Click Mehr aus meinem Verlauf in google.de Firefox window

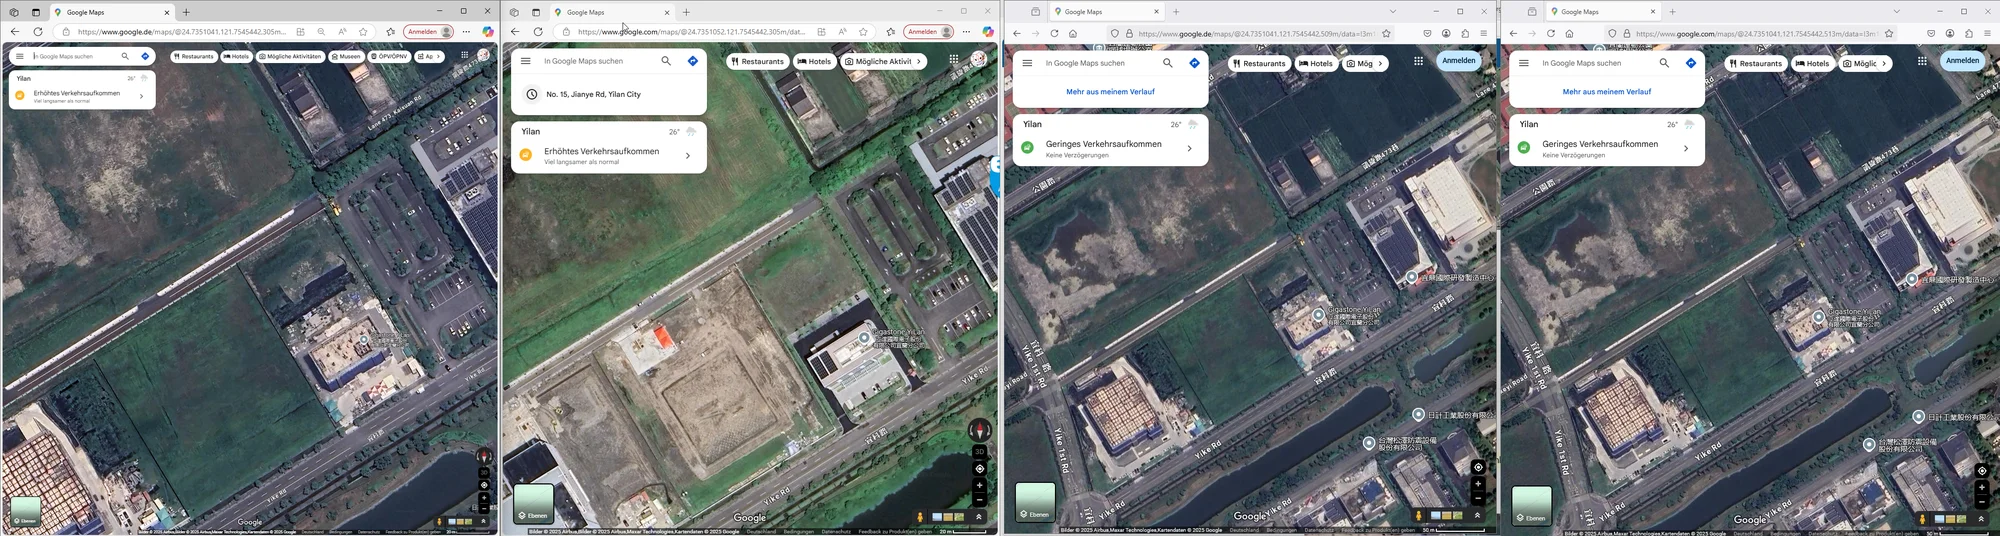point(1110,91)
